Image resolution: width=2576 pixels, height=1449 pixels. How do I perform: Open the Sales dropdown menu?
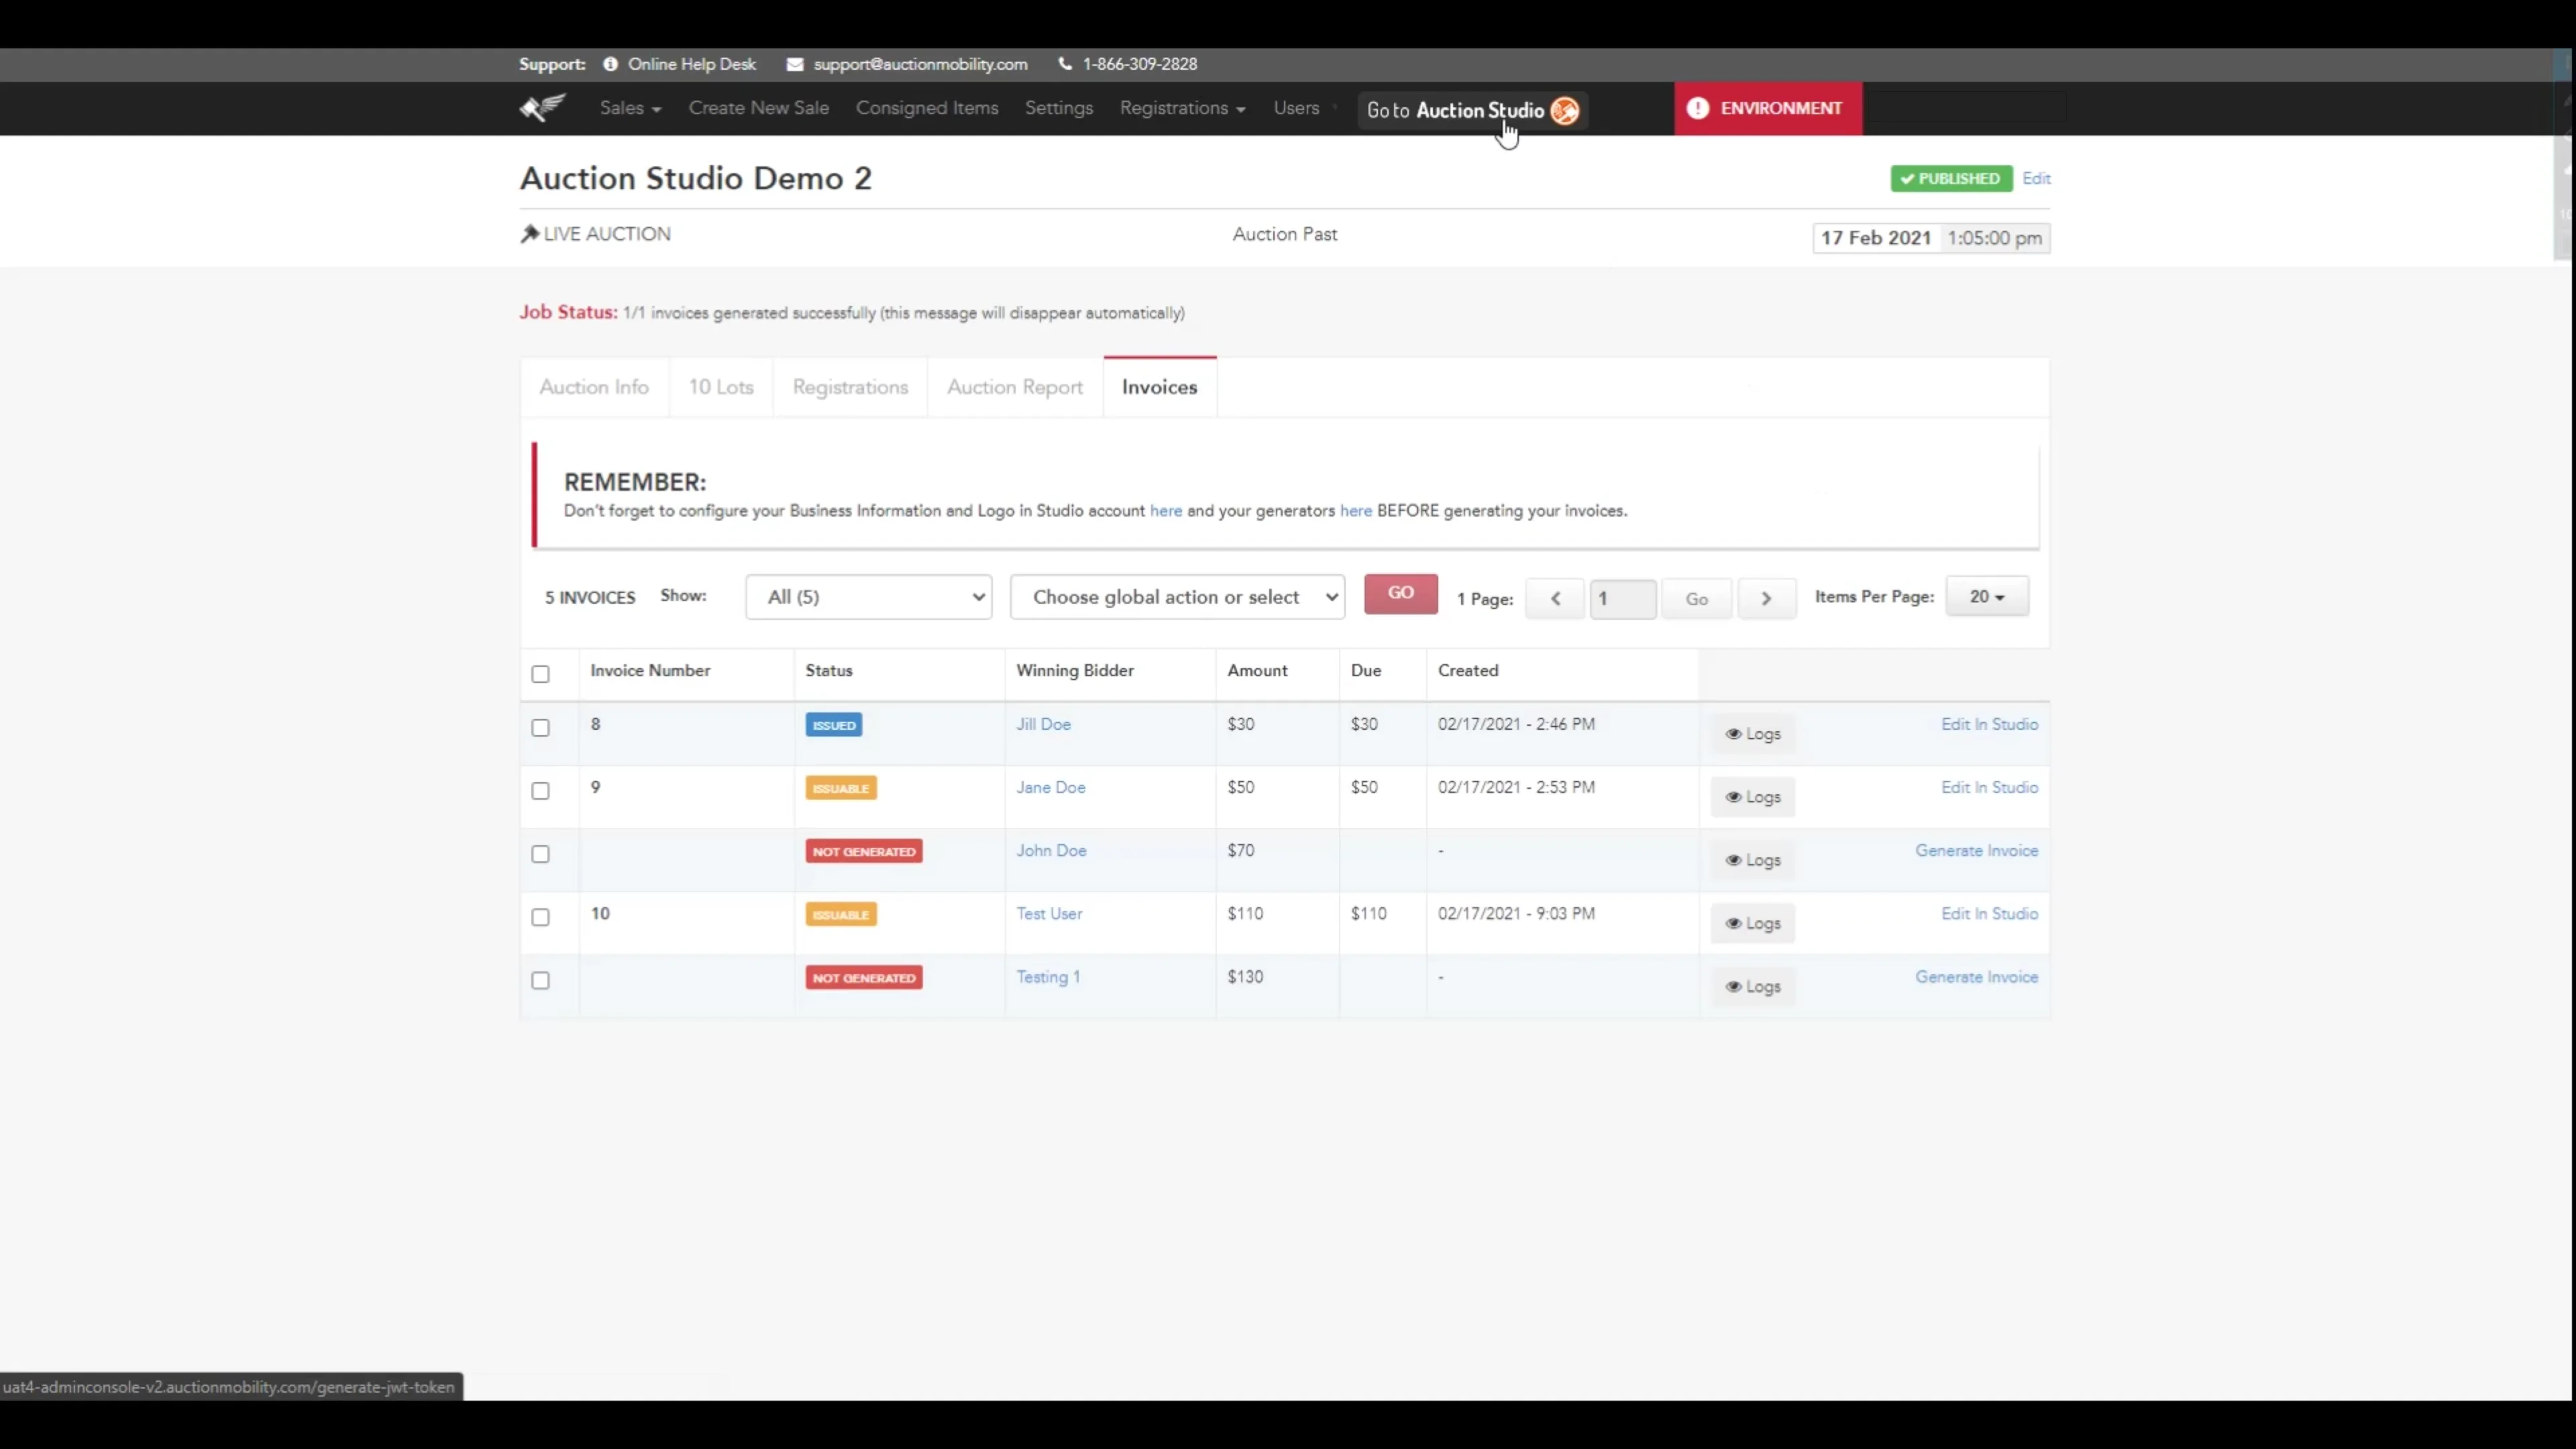630,108
